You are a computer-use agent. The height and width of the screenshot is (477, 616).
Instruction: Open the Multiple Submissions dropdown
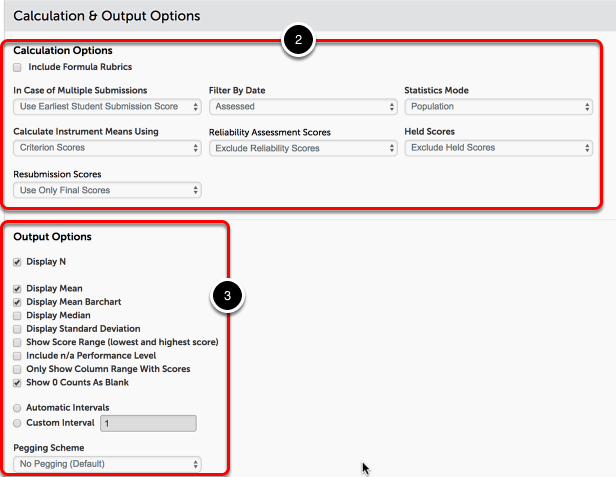pos(107,106)
